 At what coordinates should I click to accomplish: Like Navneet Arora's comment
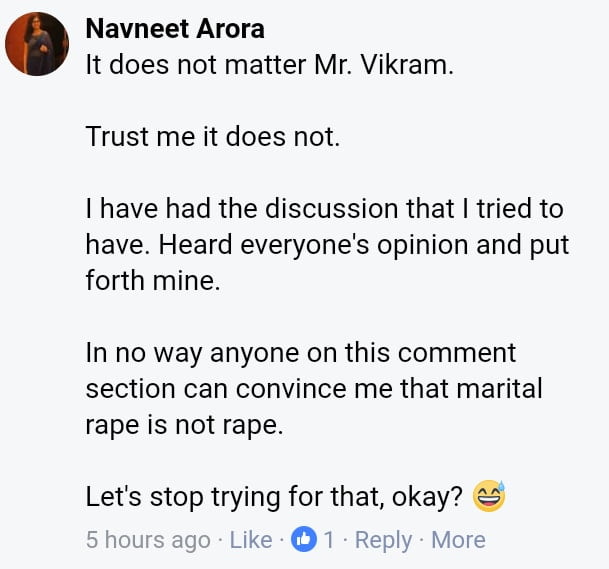pos(251,540)
